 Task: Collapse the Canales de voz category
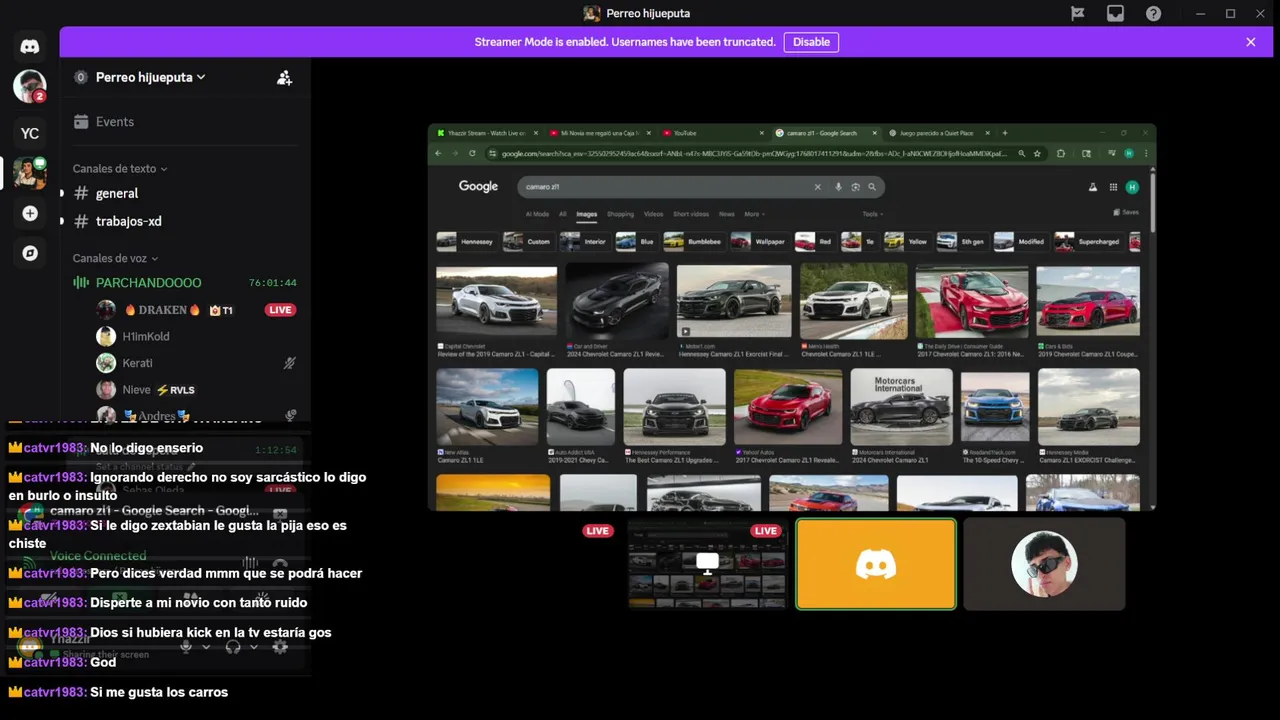tap(115, 258)
